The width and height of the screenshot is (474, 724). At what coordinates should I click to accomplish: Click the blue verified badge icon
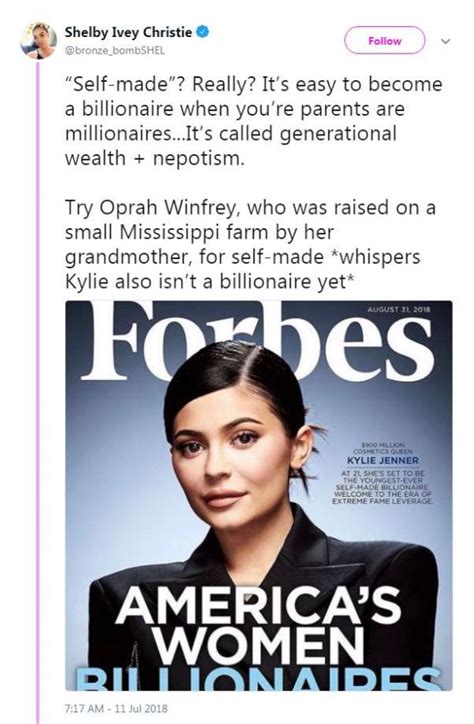[x=203, y=32]
